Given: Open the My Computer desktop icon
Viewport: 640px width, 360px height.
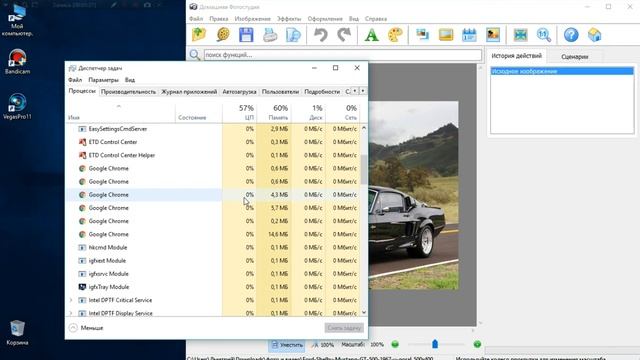Looking at the screenshot, I should coord(17,20).
